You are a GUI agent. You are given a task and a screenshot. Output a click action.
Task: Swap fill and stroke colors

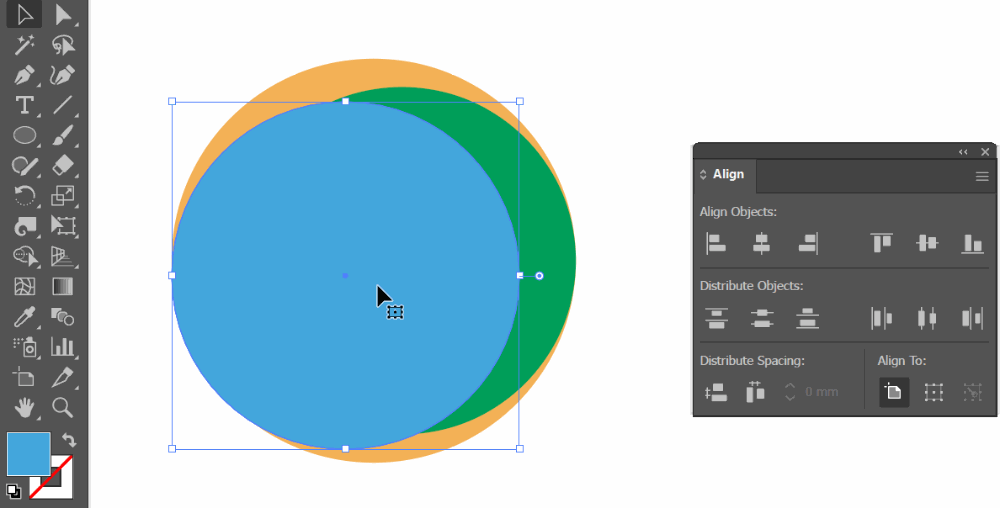coord(68,440)
